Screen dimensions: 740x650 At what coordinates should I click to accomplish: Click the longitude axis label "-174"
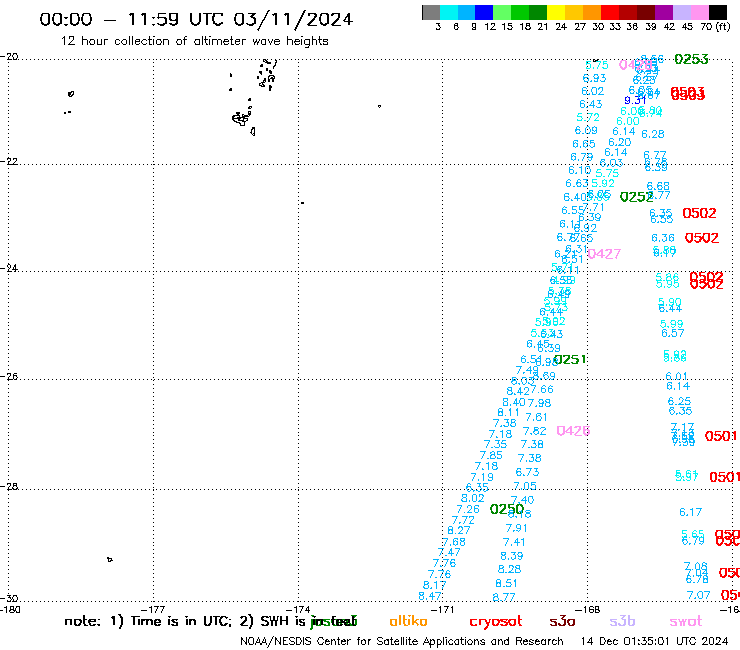pyautogui.click(x=298, y=610)
